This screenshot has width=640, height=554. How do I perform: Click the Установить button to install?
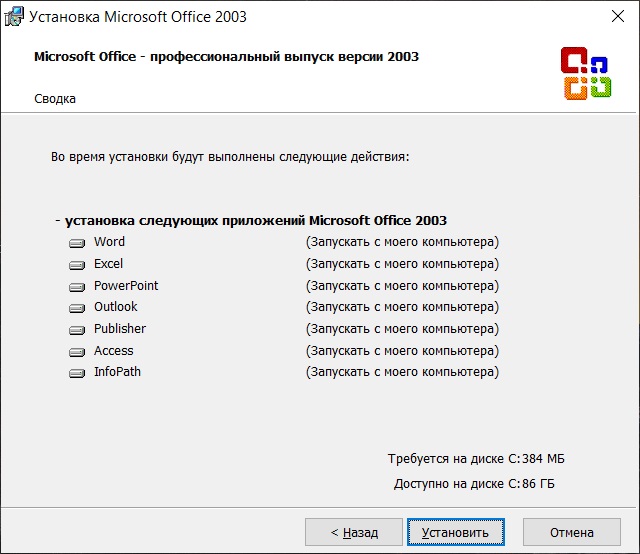click(456, 532)
